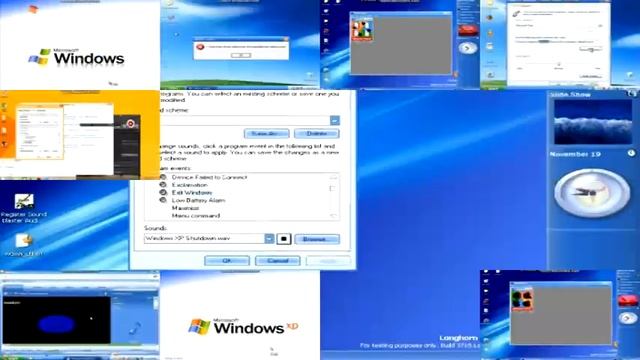The height and width of the screenshot is (360, 640).
Task: Click the Delete button for sound scheme
Action: [316, 133]
